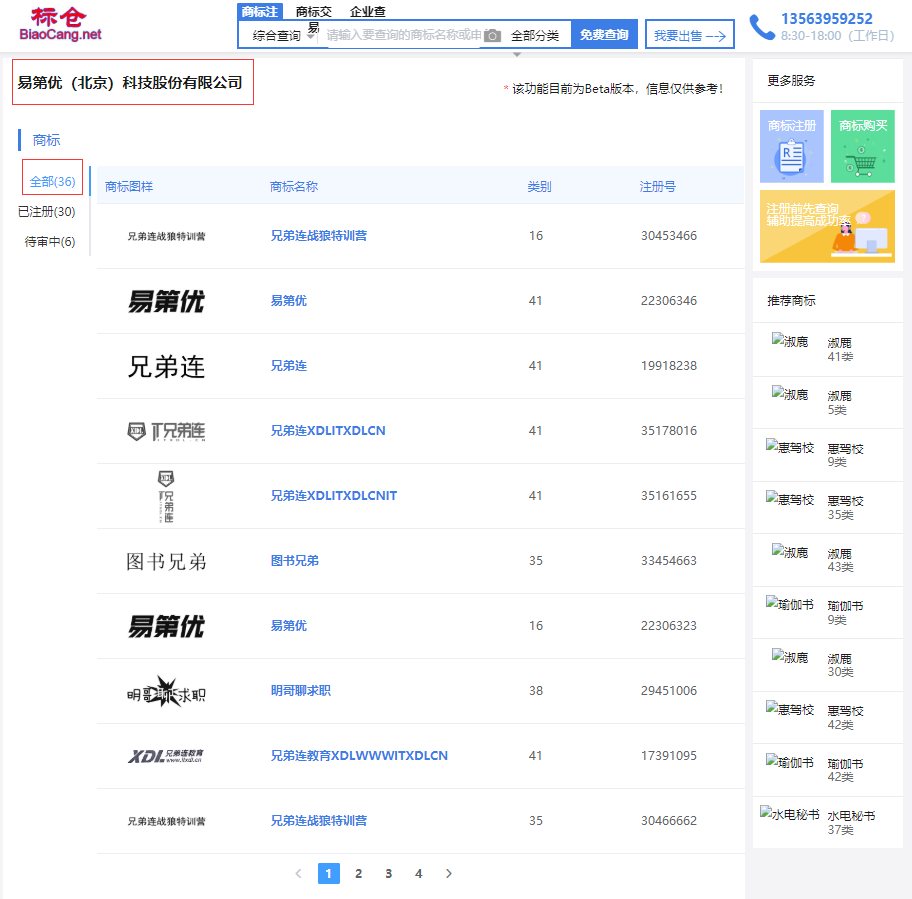Switch to the 商标注 tab

pos(259,11)
